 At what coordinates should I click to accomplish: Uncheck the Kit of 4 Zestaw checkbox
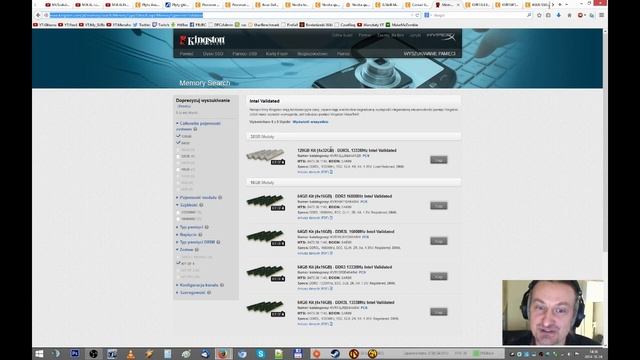point(178,264)
